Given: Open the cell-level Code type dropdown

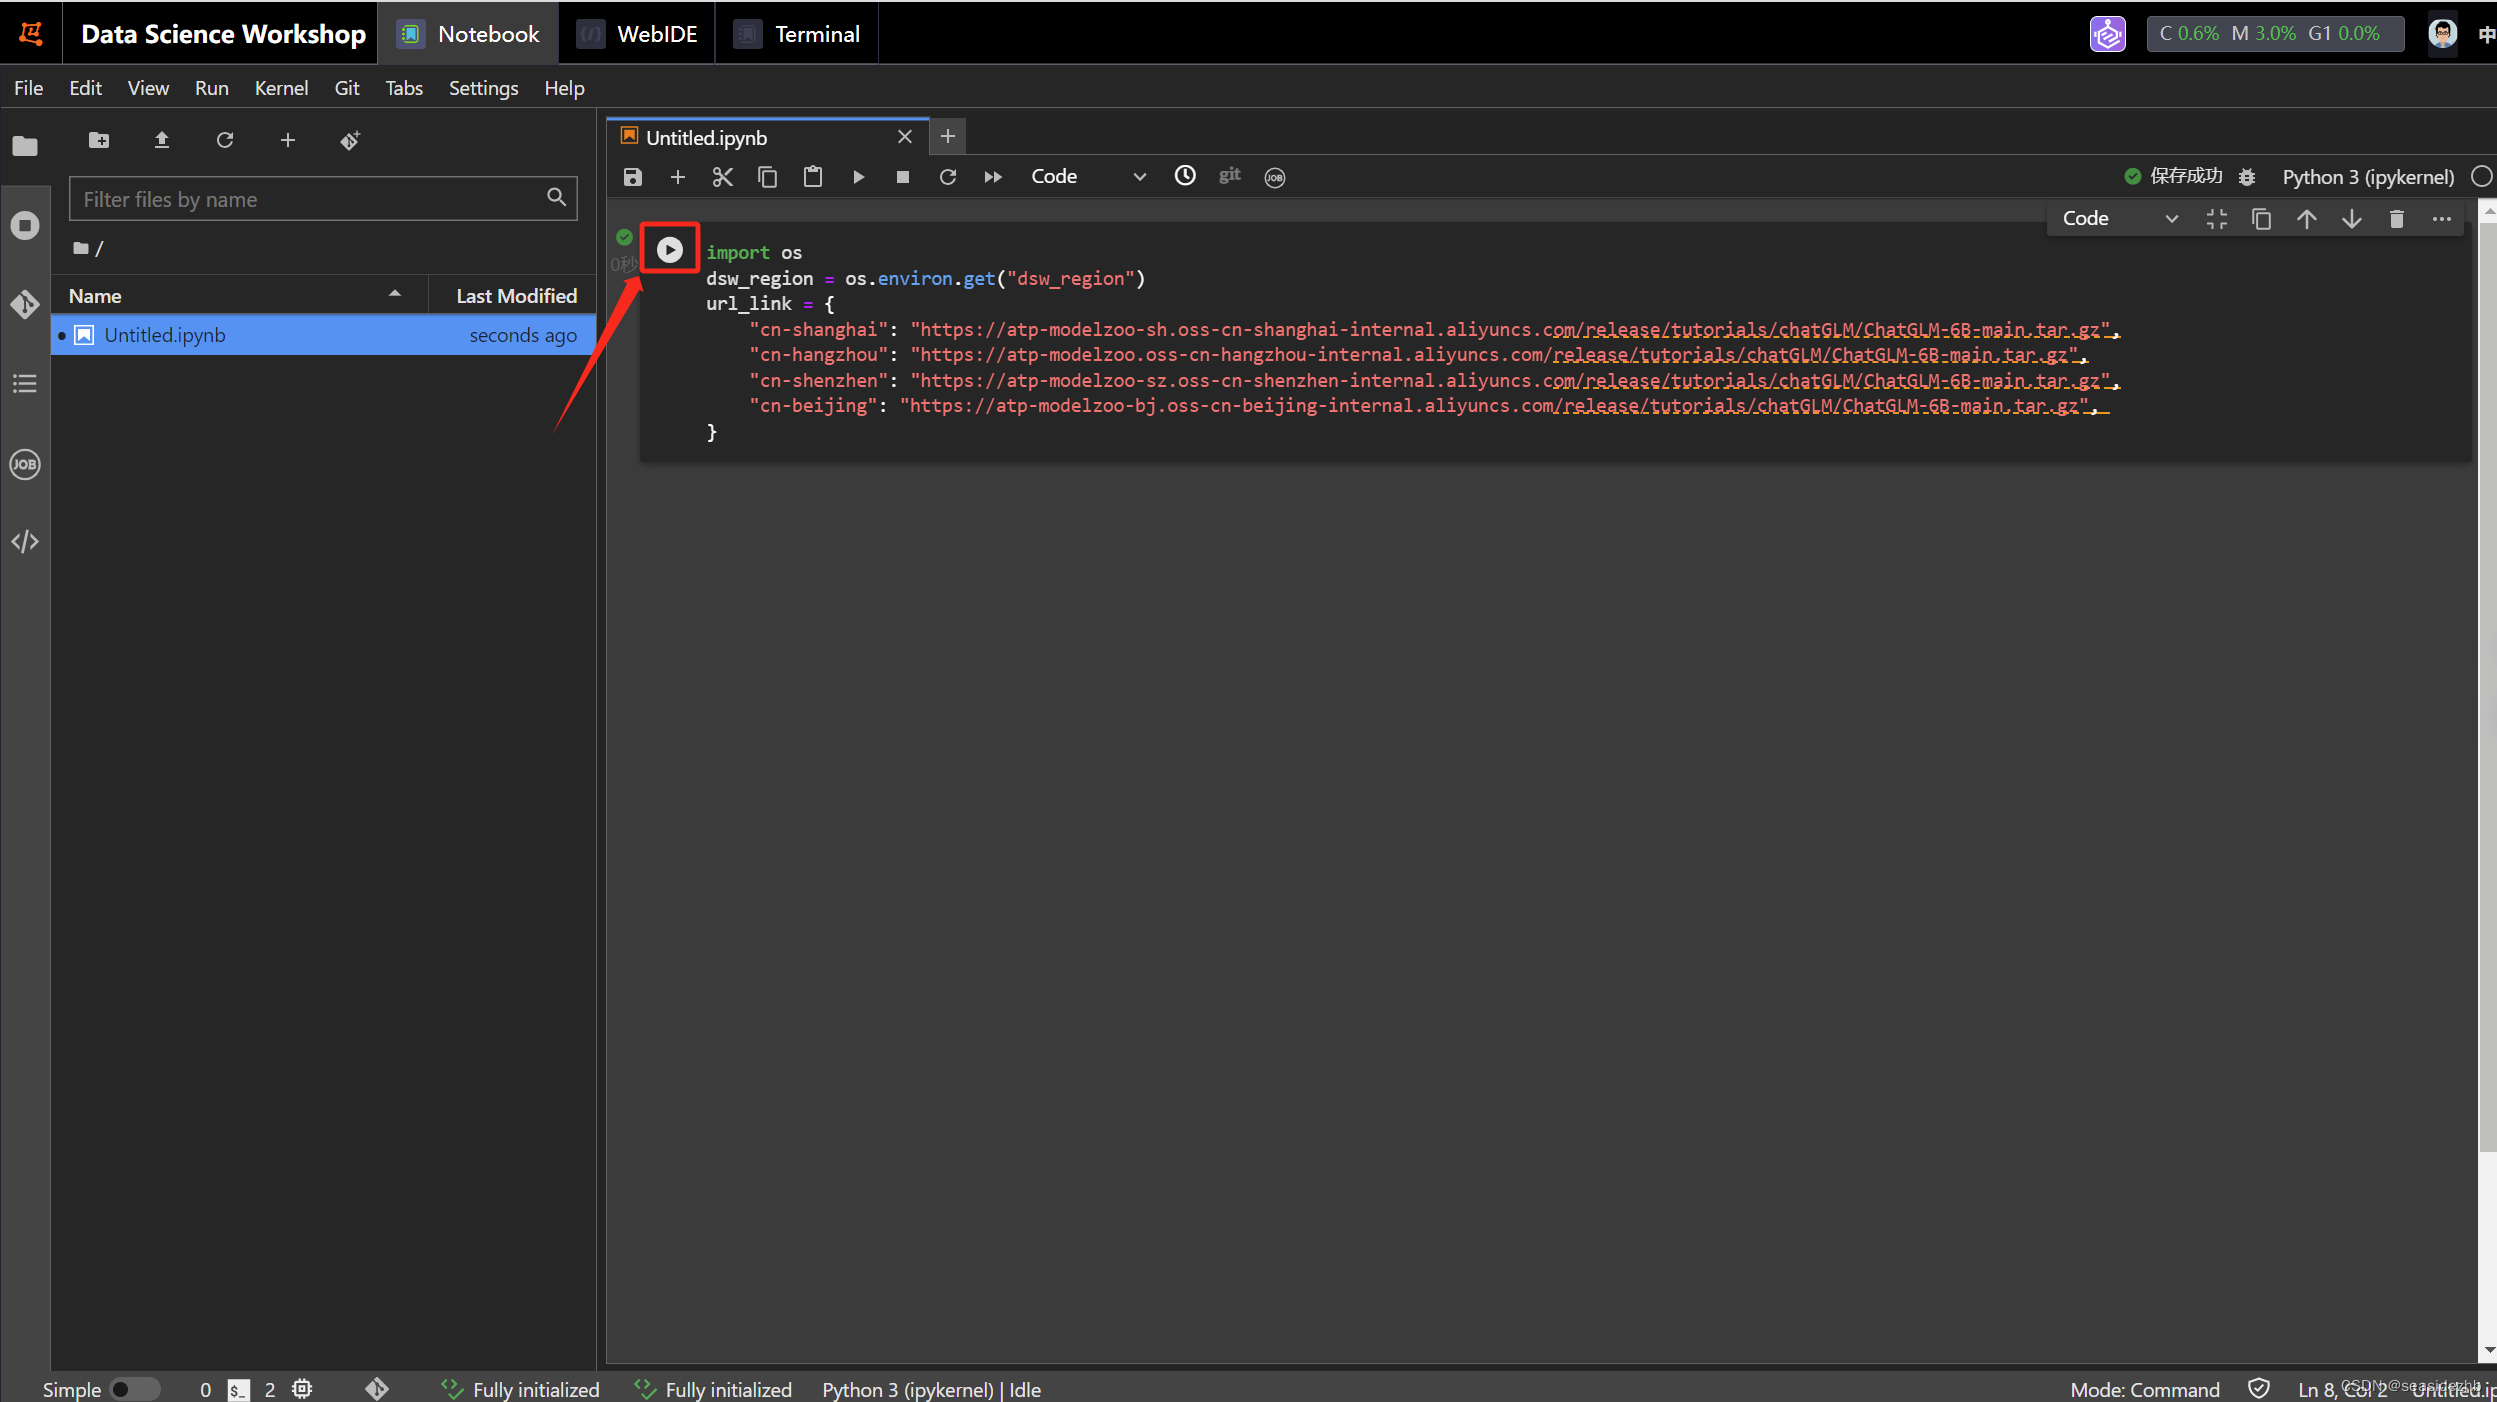Looking at the screenshot, I should 2120,219.
